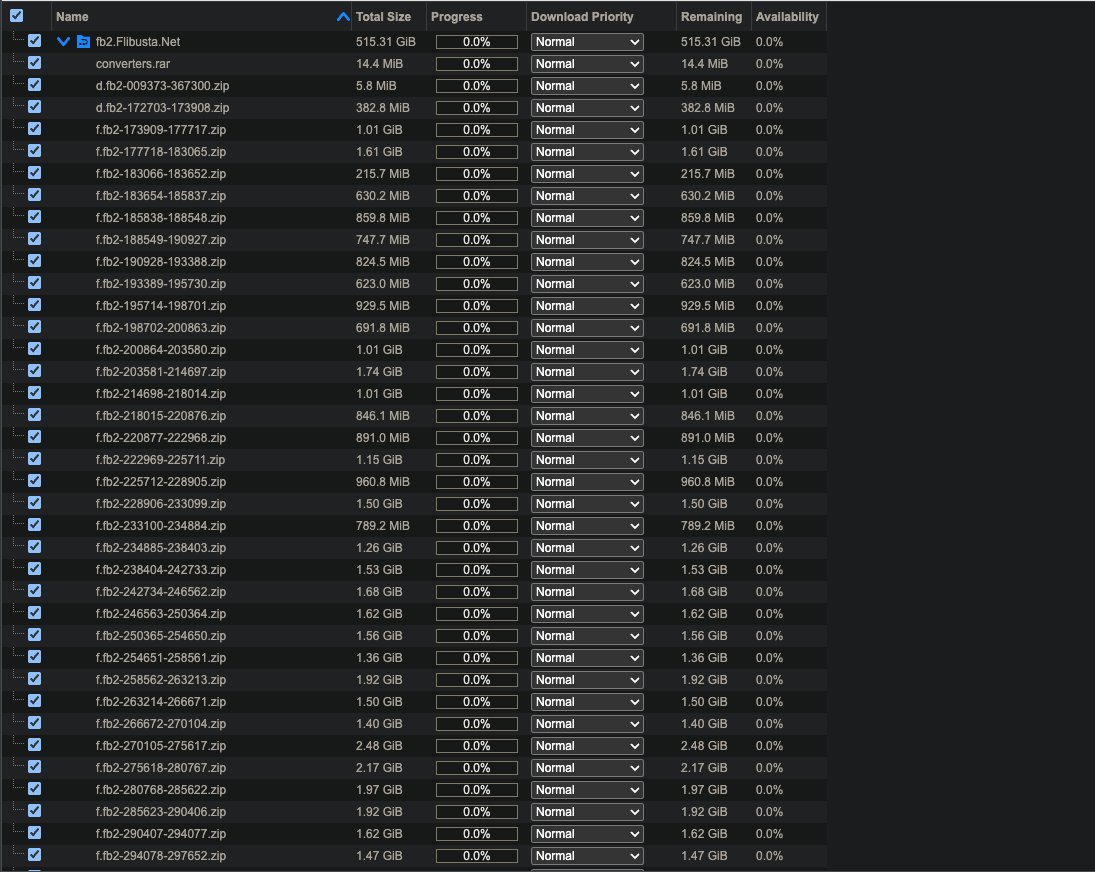Viewport: 1095px width, 872px height.
Task: Select file f.fb2-275618-280767.zip
Action: pos(161,767)
